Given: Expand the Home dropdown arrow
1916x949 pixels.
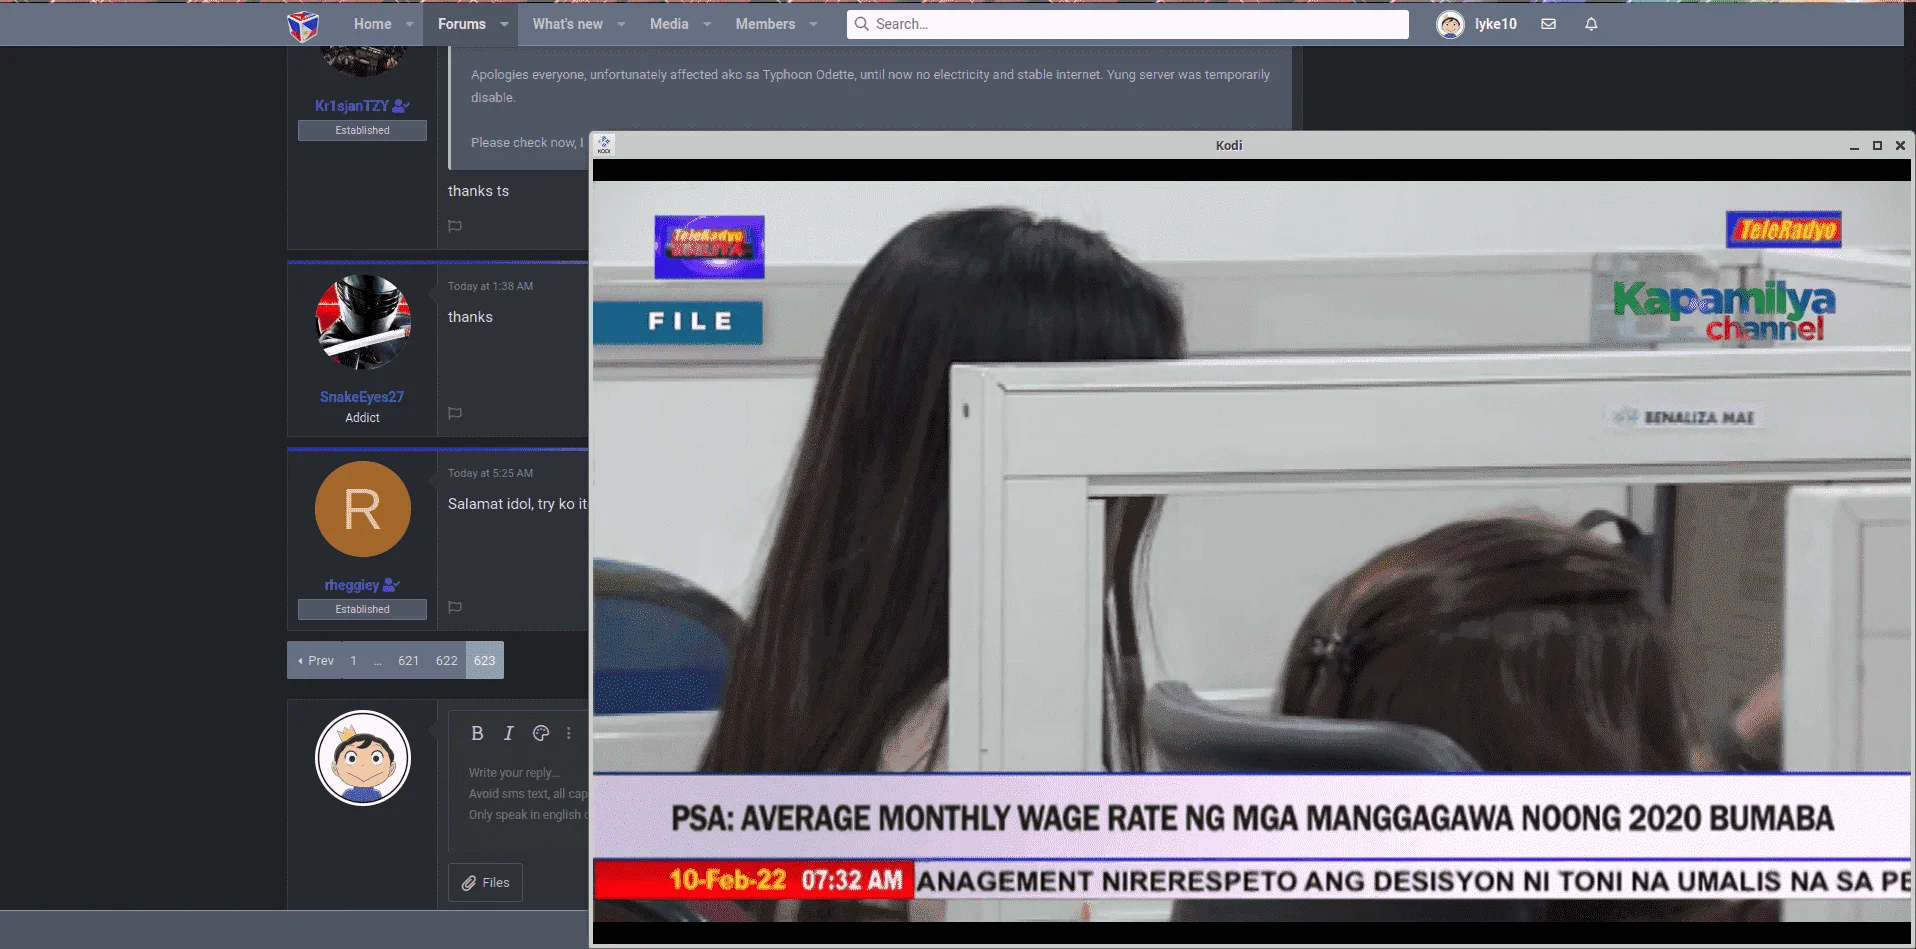Looking at the screenshot, I should 410,24.
